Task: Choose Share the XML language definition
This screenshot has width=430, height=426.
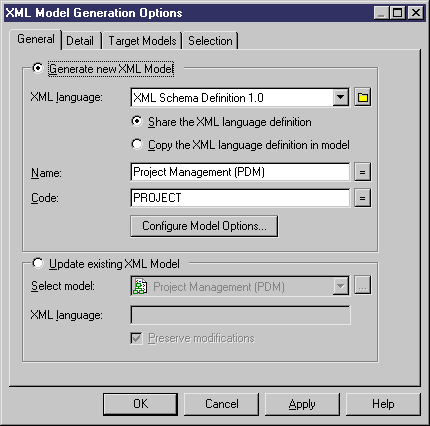Action: 137,121
